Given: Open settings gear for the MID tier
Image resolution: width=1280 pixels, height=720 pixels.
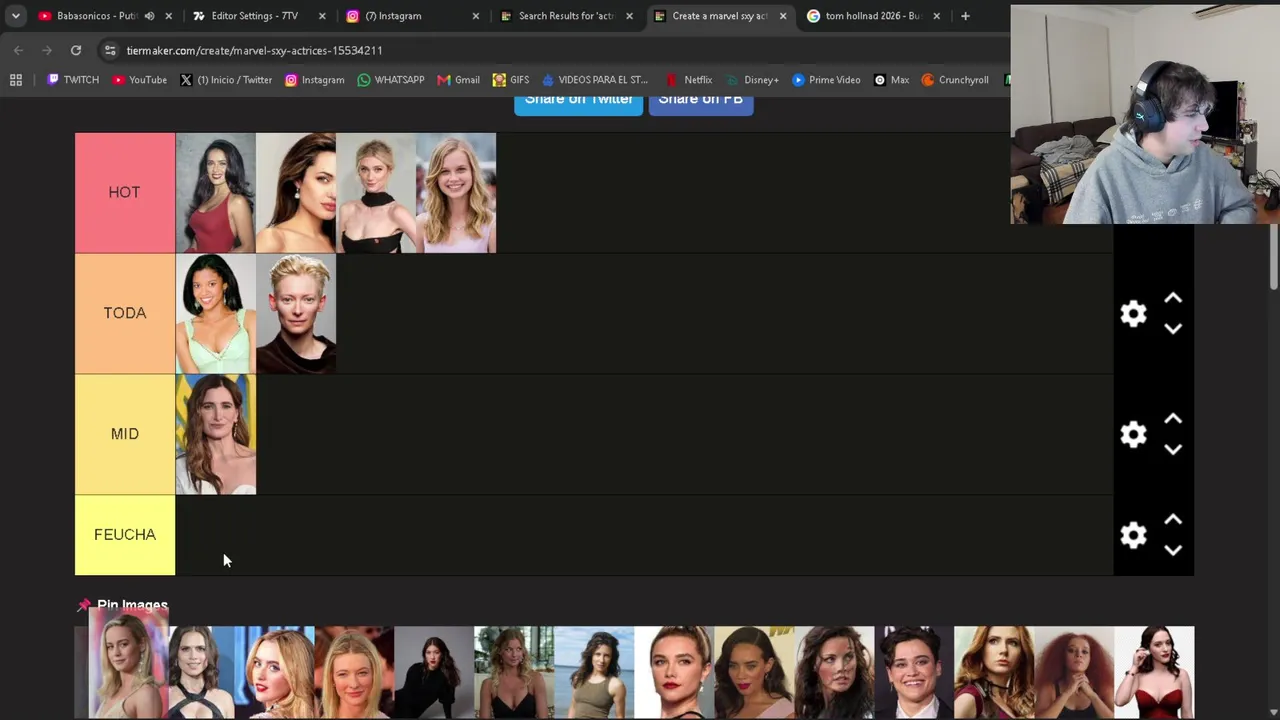Looking at the screenshot, I should [x=1133, y=434].
